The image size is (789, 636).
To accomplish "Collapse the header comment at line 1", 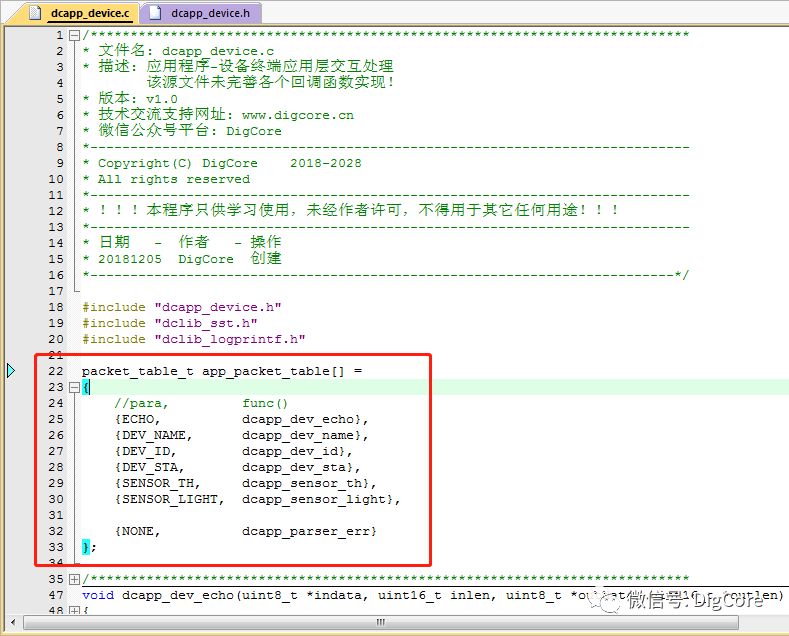I will 74,35.
